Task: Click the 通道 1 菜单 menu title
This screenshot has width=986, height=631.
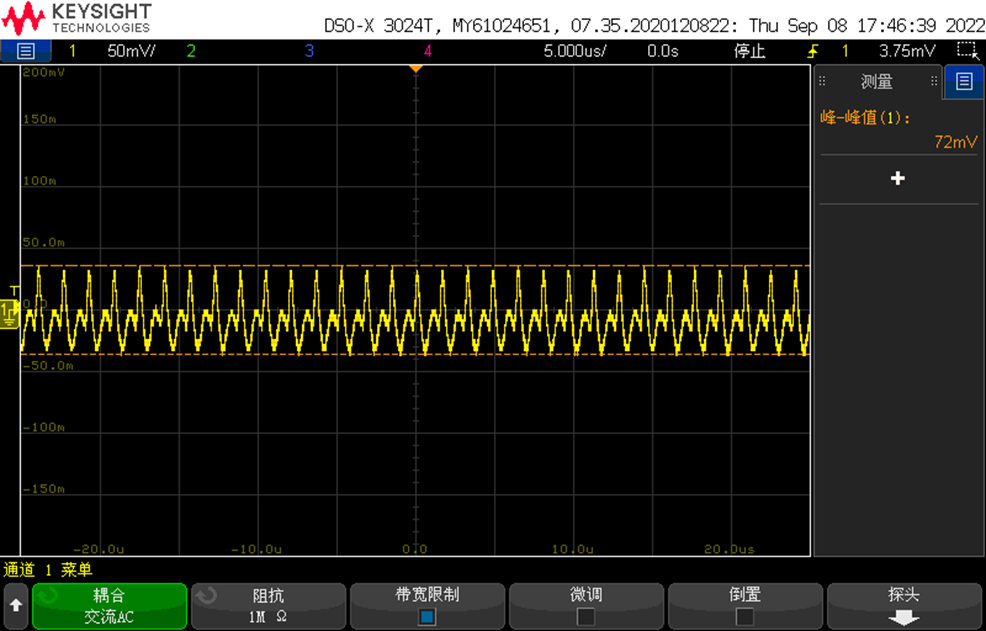Action: click(48, 570)
